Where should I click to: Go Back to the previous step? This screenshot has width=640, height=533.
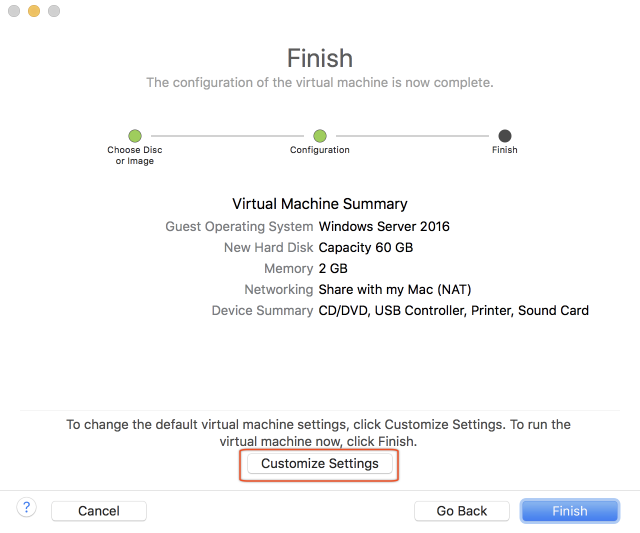[462, 511]
